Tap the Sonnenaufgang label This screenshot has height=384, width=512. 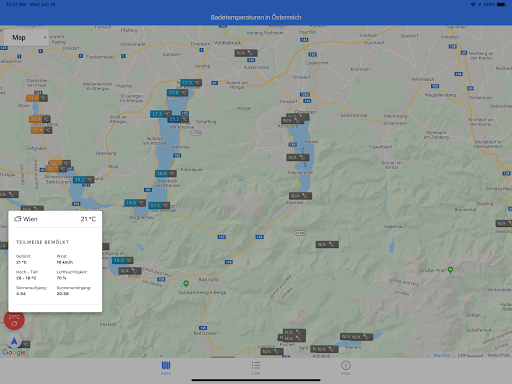(x=31, y=288)
